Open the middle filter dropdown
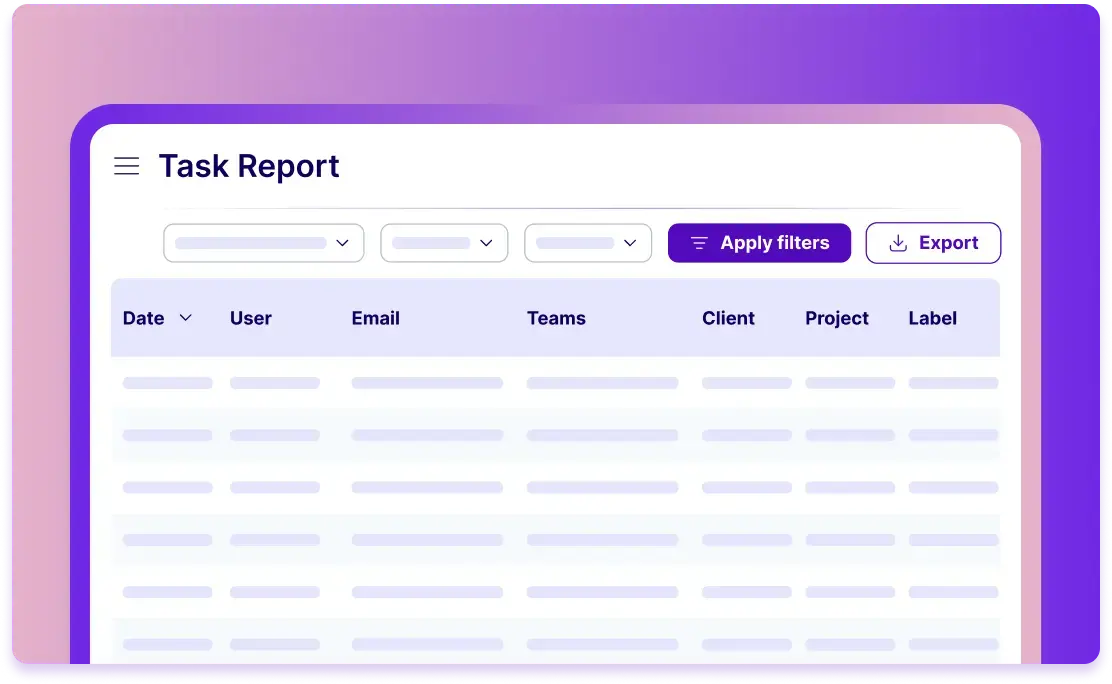1112x684 pixels. tap(444, 243)
